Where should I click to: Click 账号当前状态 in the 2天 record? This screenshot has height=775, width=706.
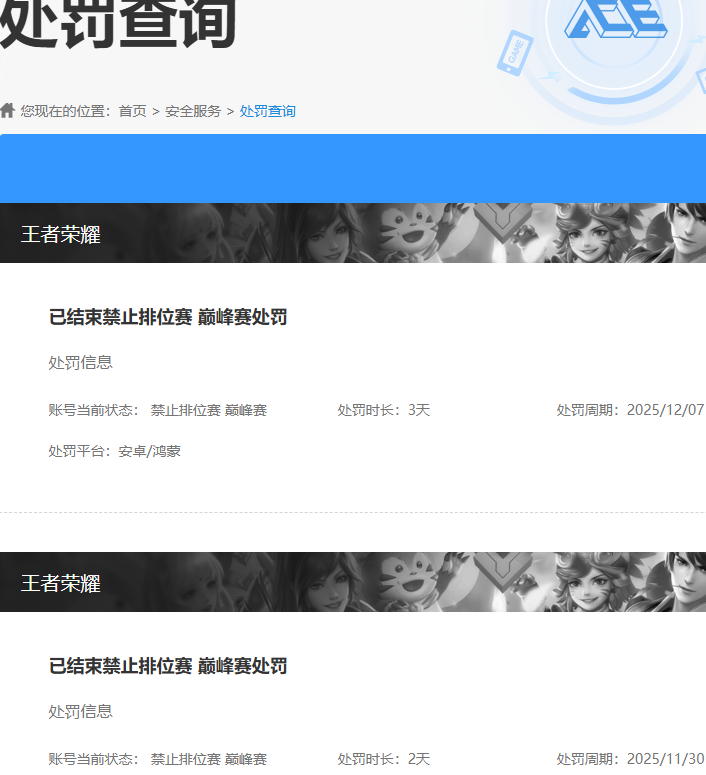click(158, 759)
